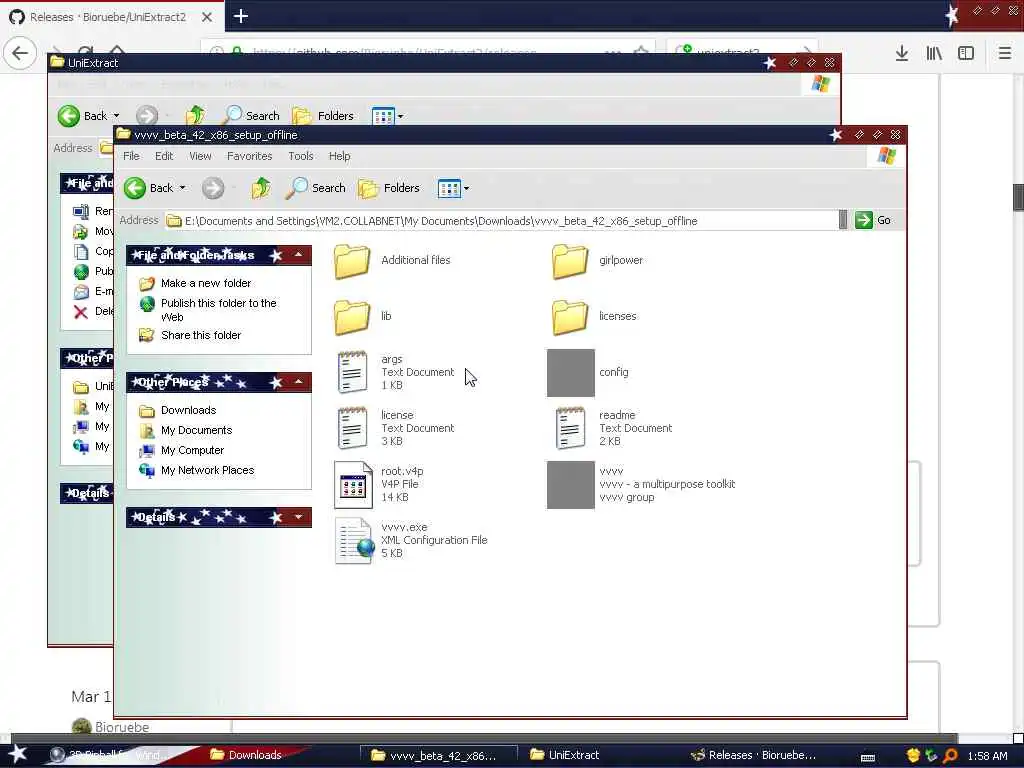Viewport: 1024px width, 768px height.
Task: Toggle browser sidebar icon
Action: click(x=966, y=54)
